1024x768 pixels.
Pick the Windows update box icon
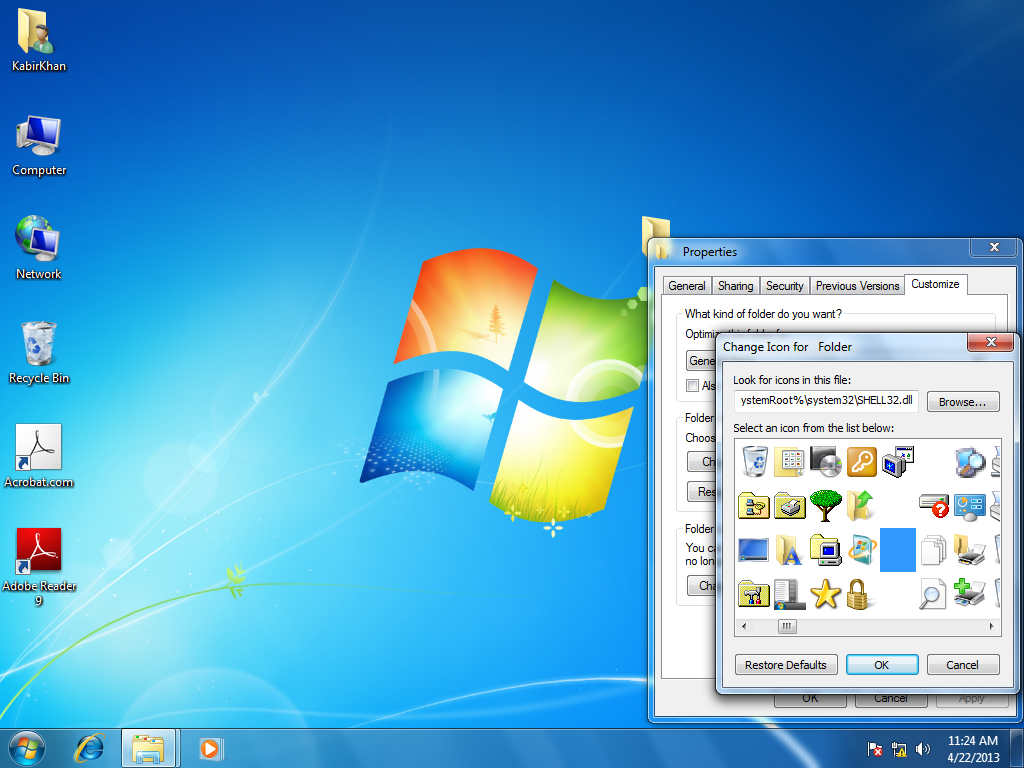862,550
